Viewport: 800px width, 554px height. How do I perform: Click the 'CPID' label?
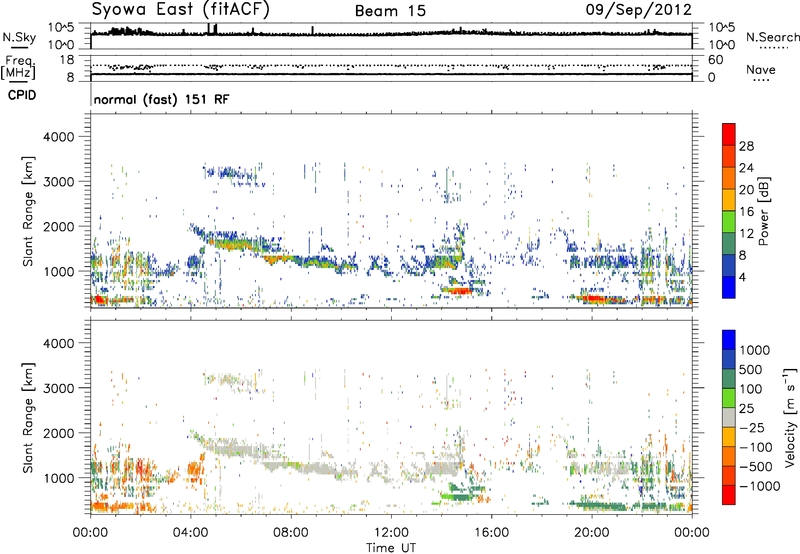(22, 95)
